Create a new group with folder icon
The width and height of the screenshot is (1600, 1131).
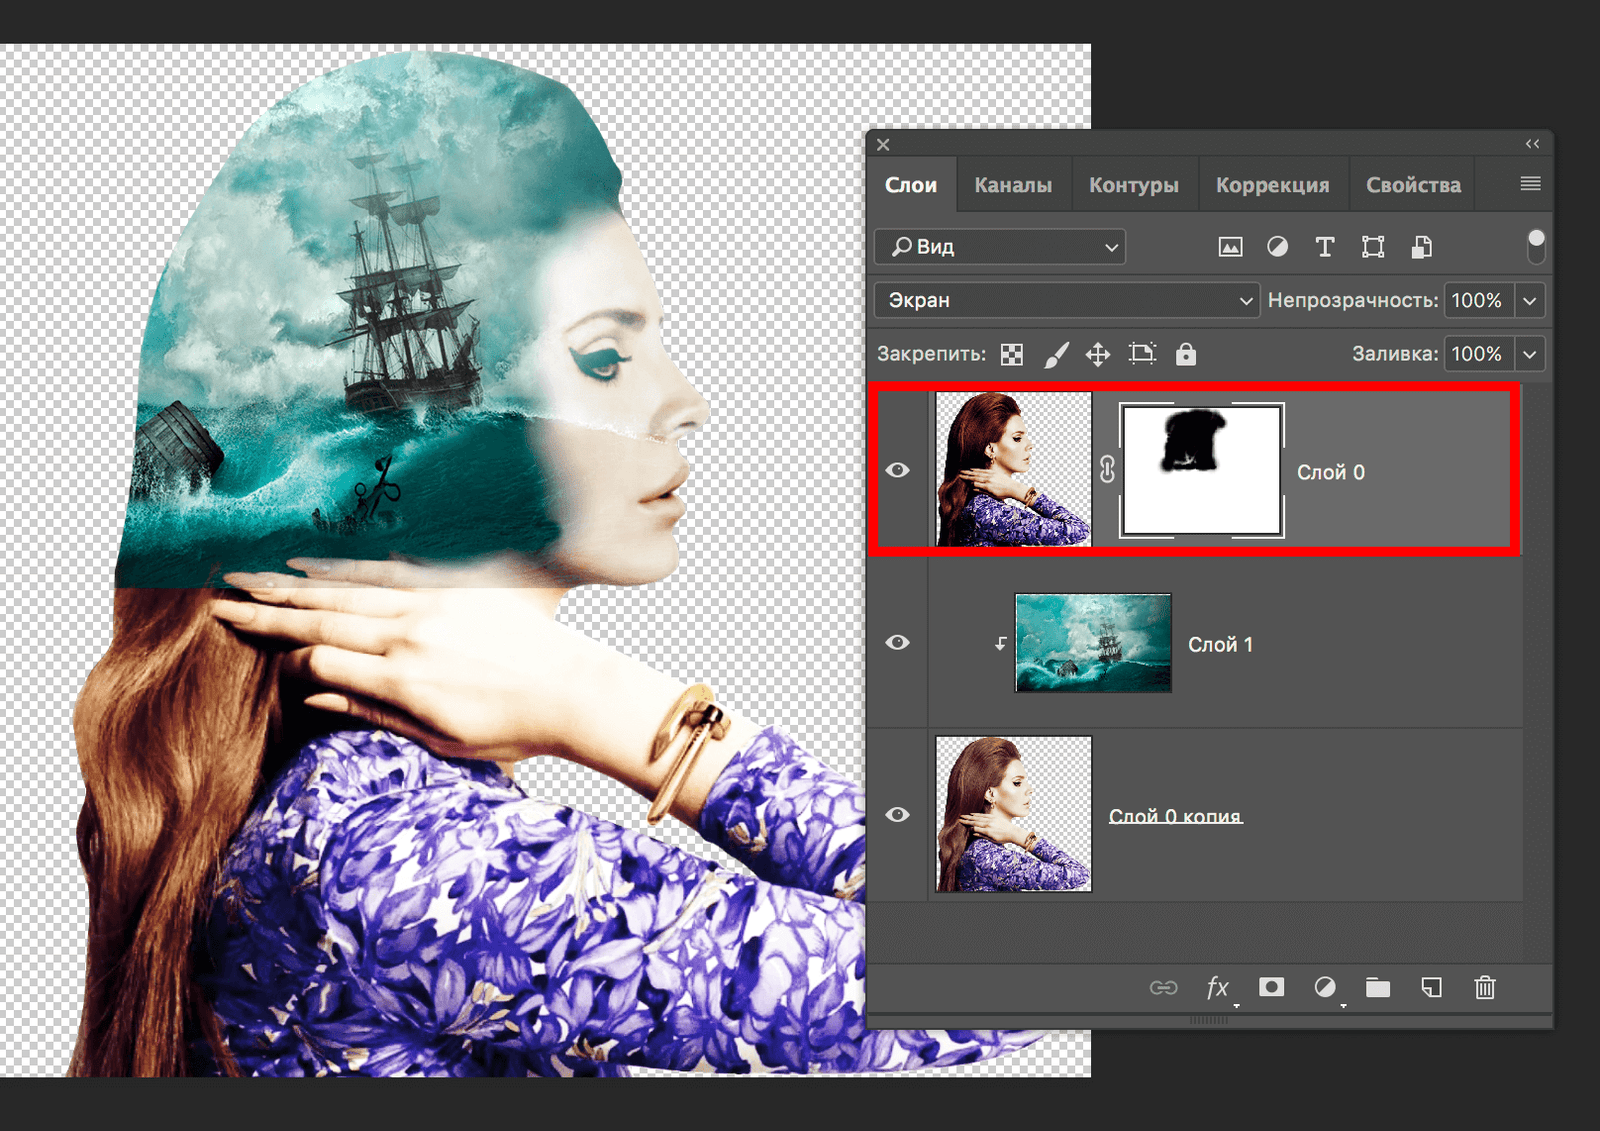pyautogui.click(x=1378, y=987)
